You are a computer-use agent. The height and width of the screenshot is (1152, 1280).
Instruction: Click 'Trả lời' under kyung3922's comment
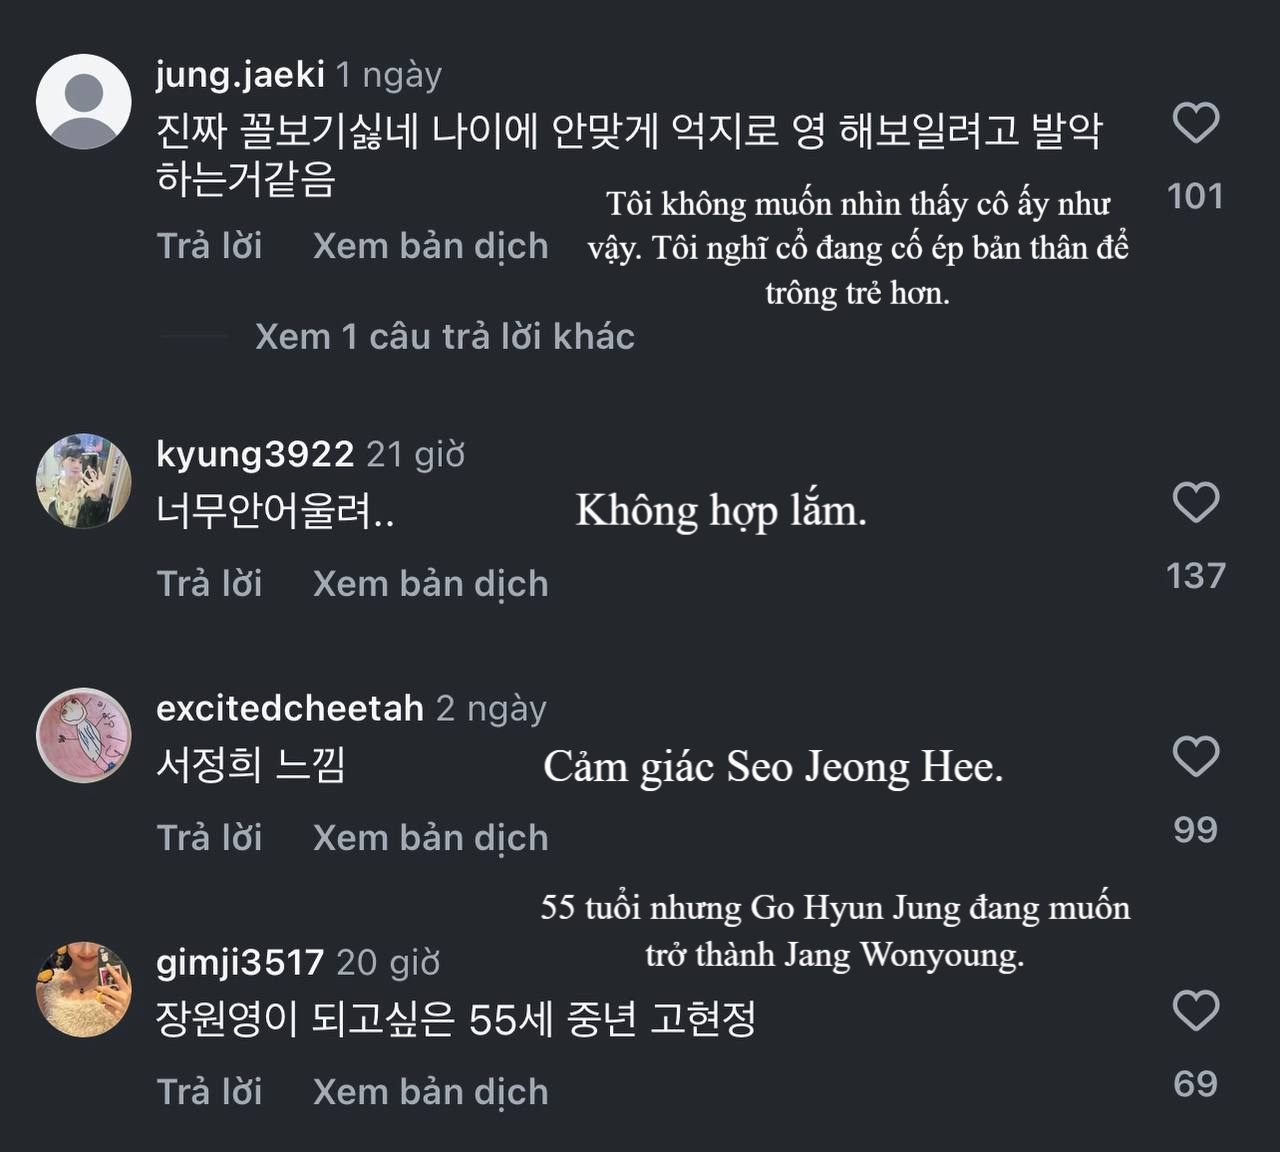(x=209, y=583)
